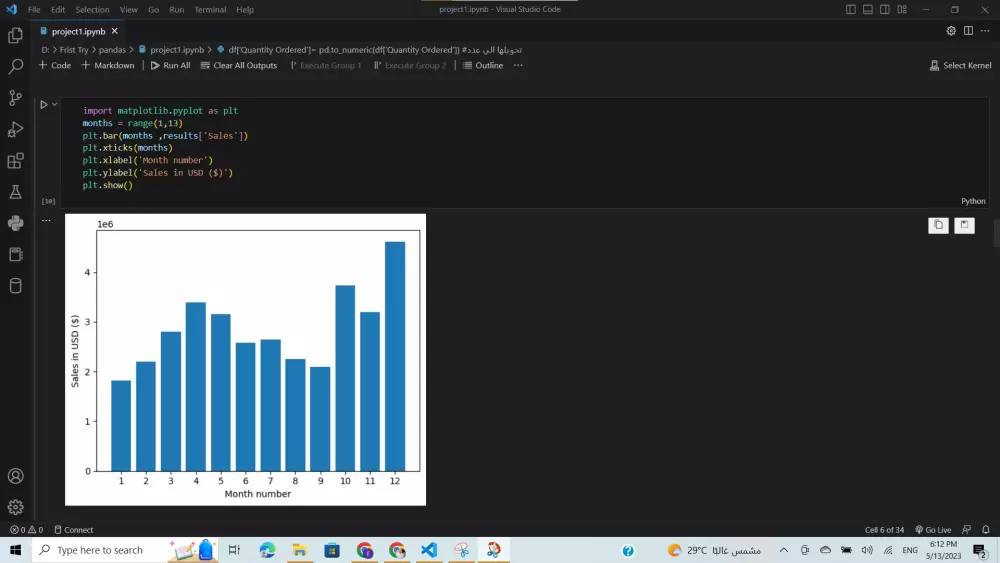
Task: Click Clear All Outputs
Action: pos(239,65)
